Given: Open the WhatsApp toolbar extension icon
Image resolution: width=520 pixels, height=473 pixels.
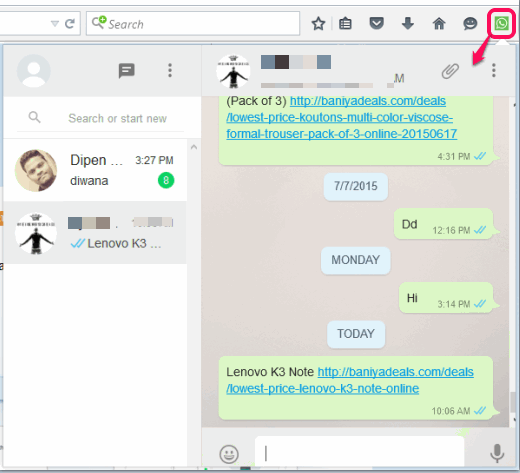Looking at the screenshot, I should (x=501, y=24).
